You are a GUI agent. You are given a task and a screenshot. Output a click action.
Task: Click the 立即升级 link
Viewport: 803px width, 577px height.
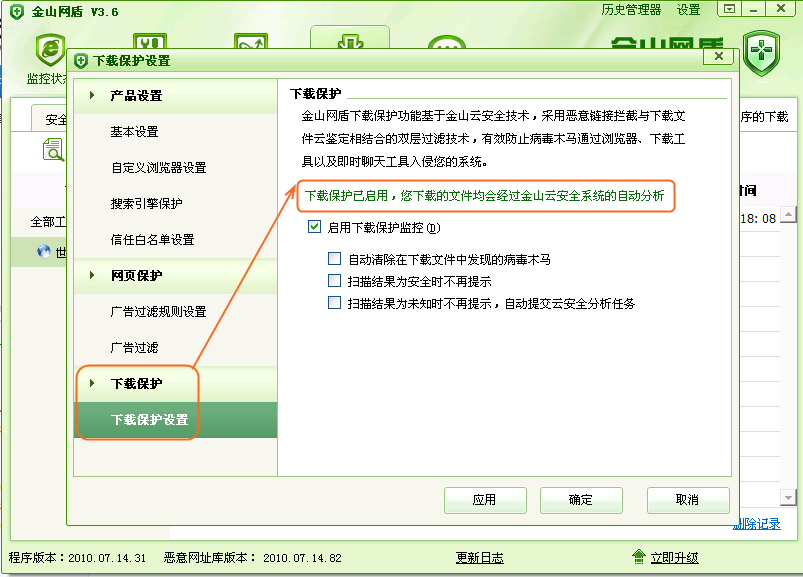(x=674, y=558)
